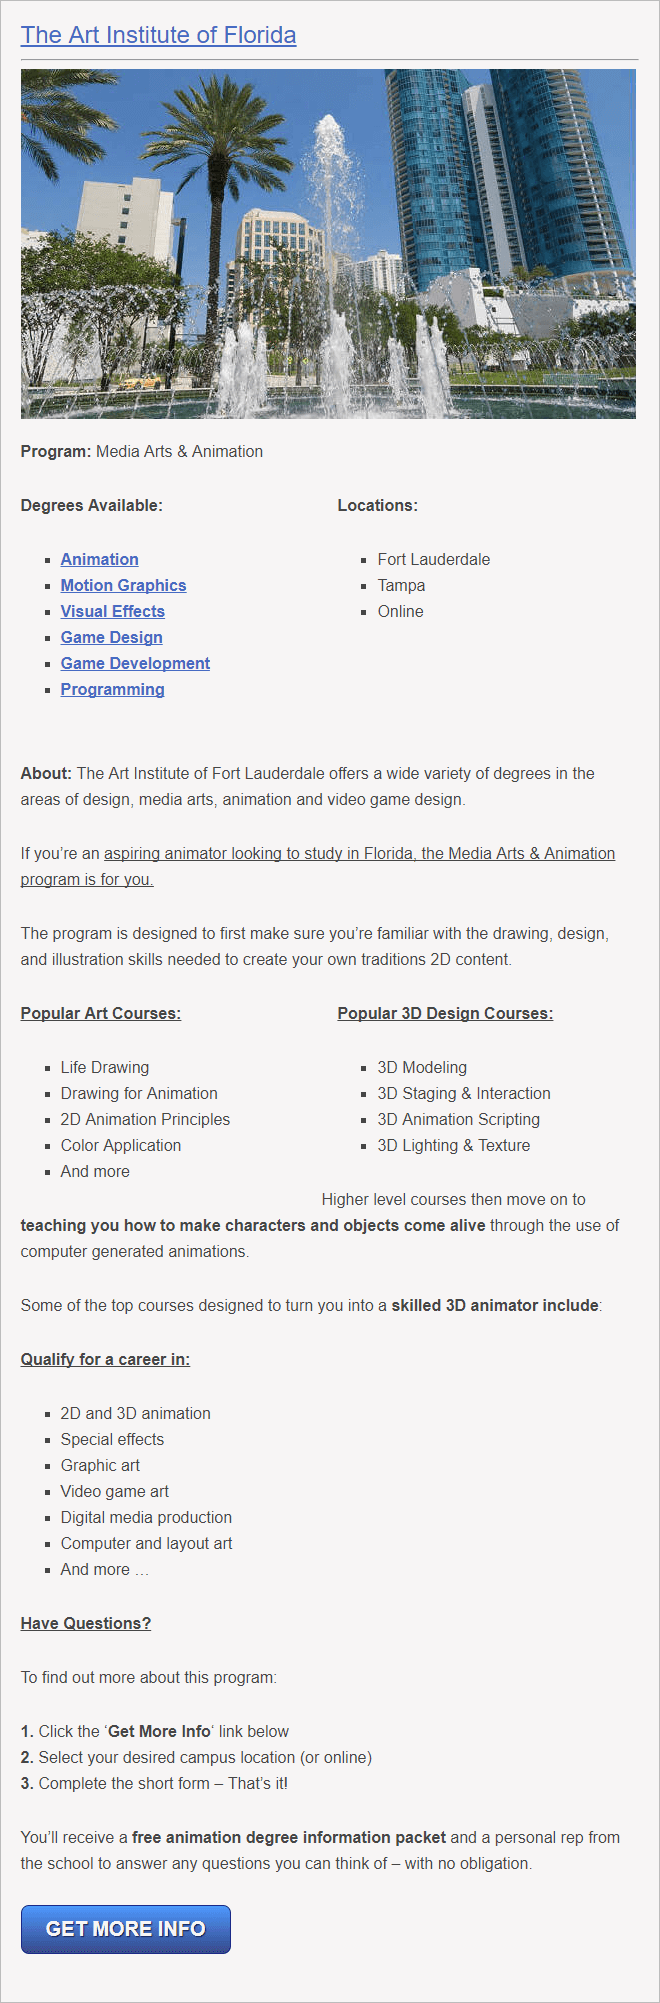Click the Qualify for a career heading
Image resolution: width=660 pixels, height=2003 pixels.
(x=104, y=1359)
